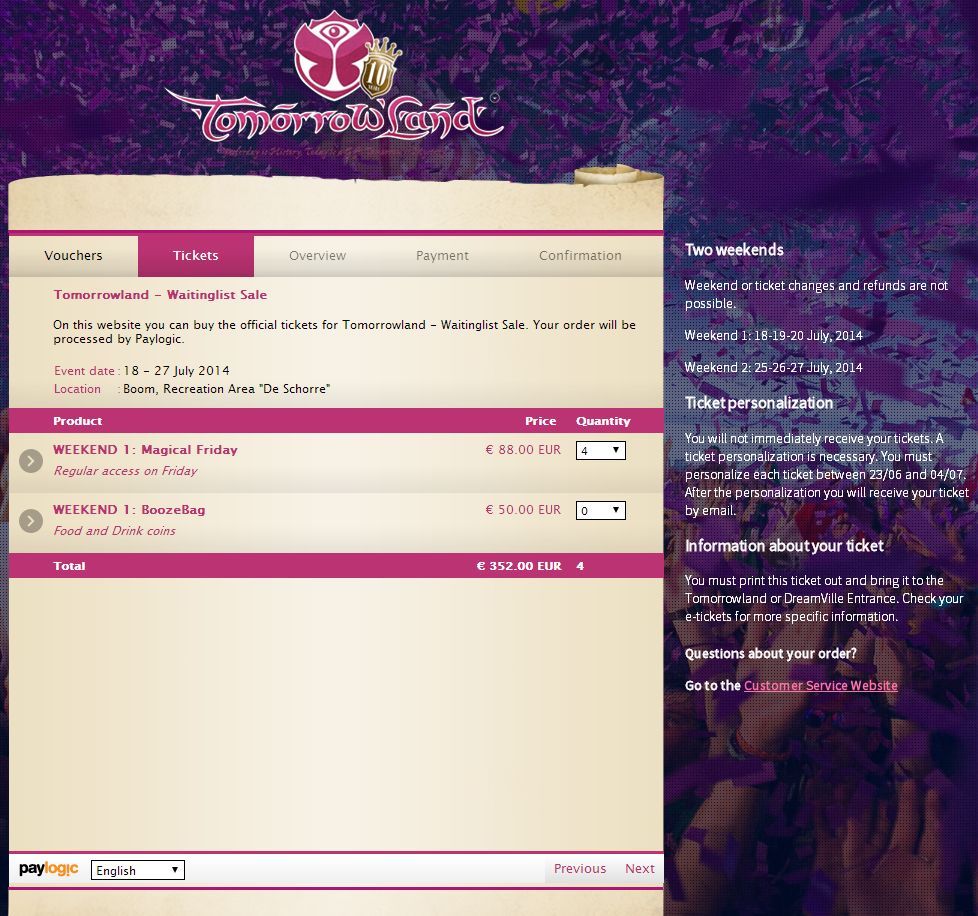Open the English language selector
978x916 pixels.
pyautogui.click(x=138, y=870)
